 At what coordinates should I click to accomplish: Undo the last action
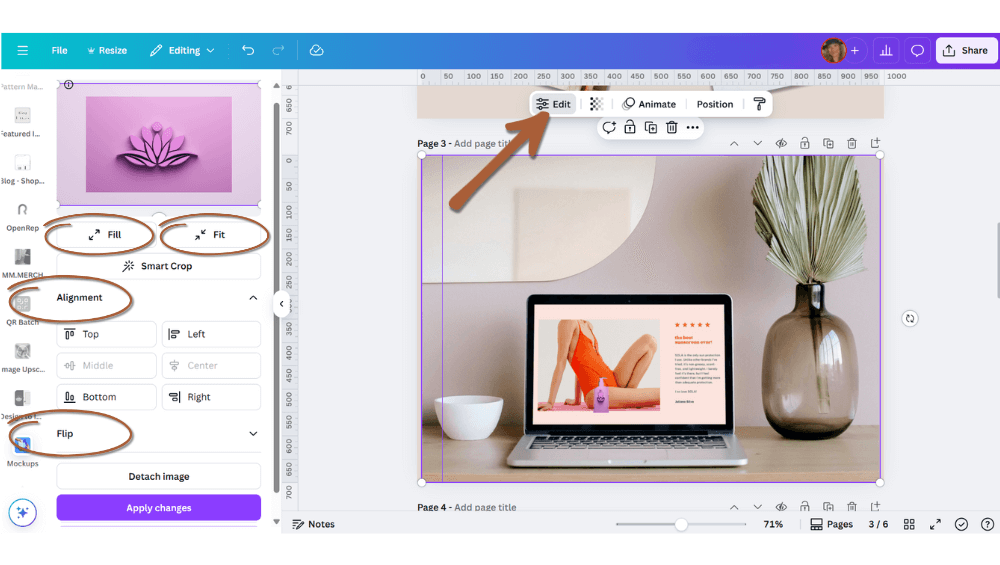tap(248, 50)
